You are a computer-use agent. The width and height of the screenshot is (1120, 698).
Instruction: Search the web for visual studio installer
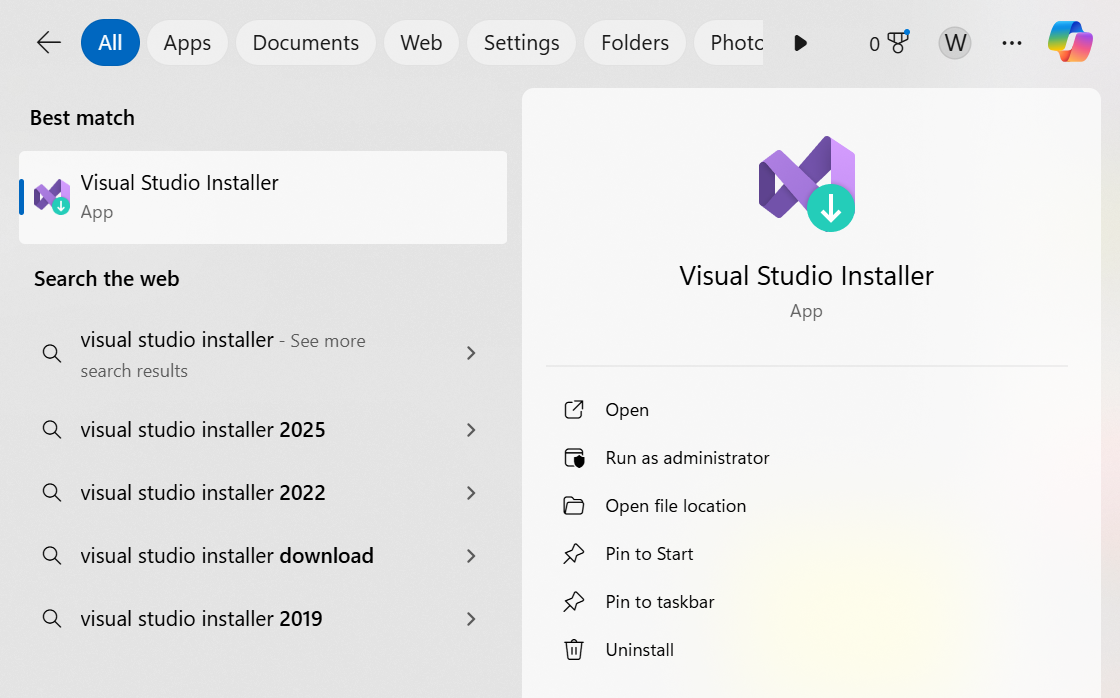click(263, 354)
